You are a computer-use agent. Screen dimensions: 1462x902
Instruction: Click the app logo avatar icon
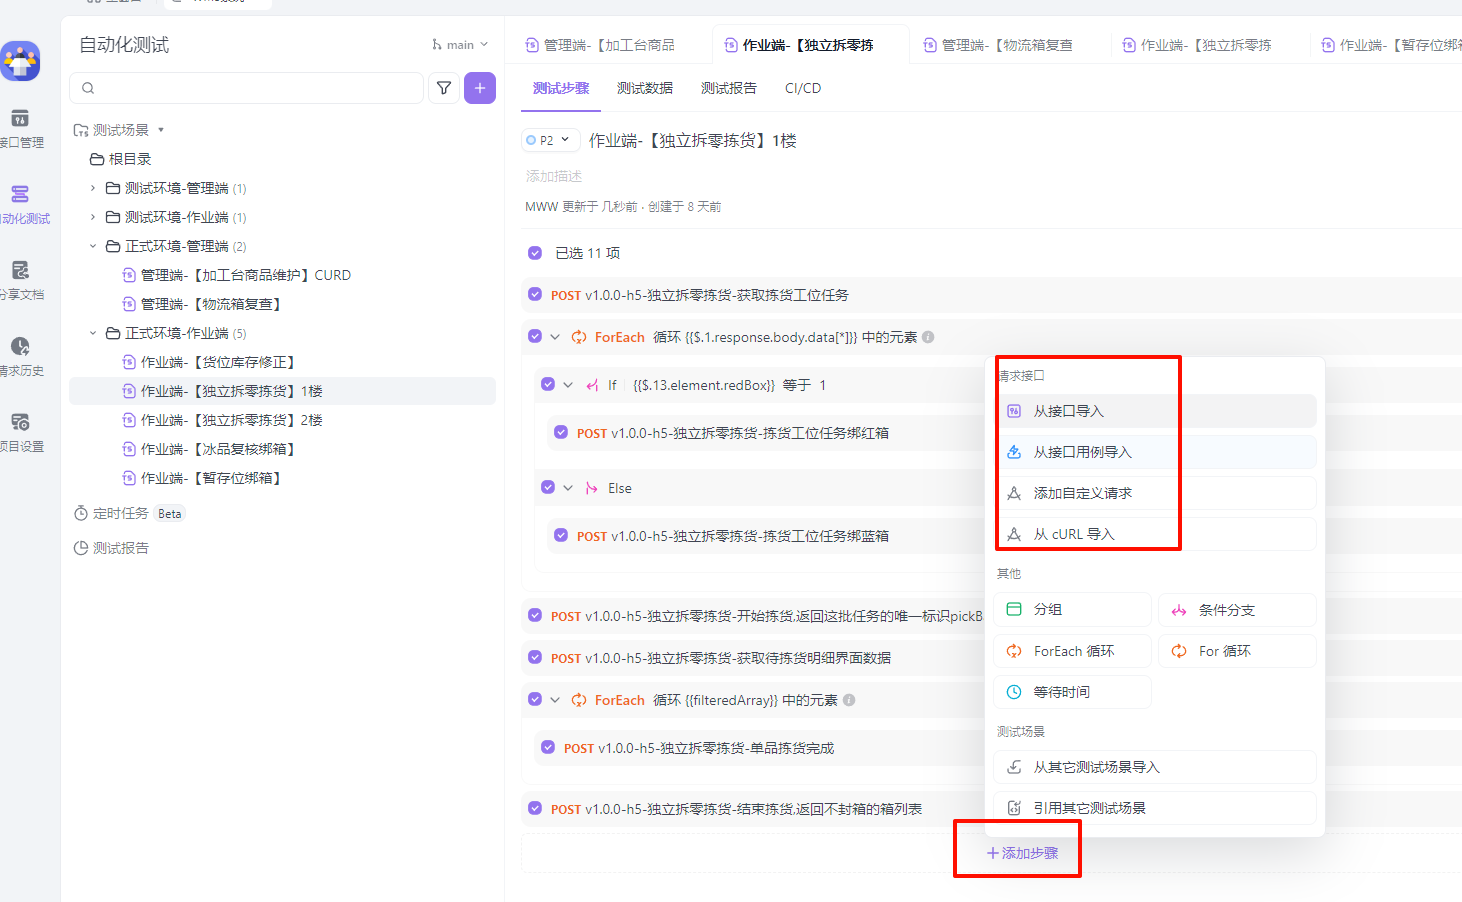pyautogui.click(x=20, y=61)
